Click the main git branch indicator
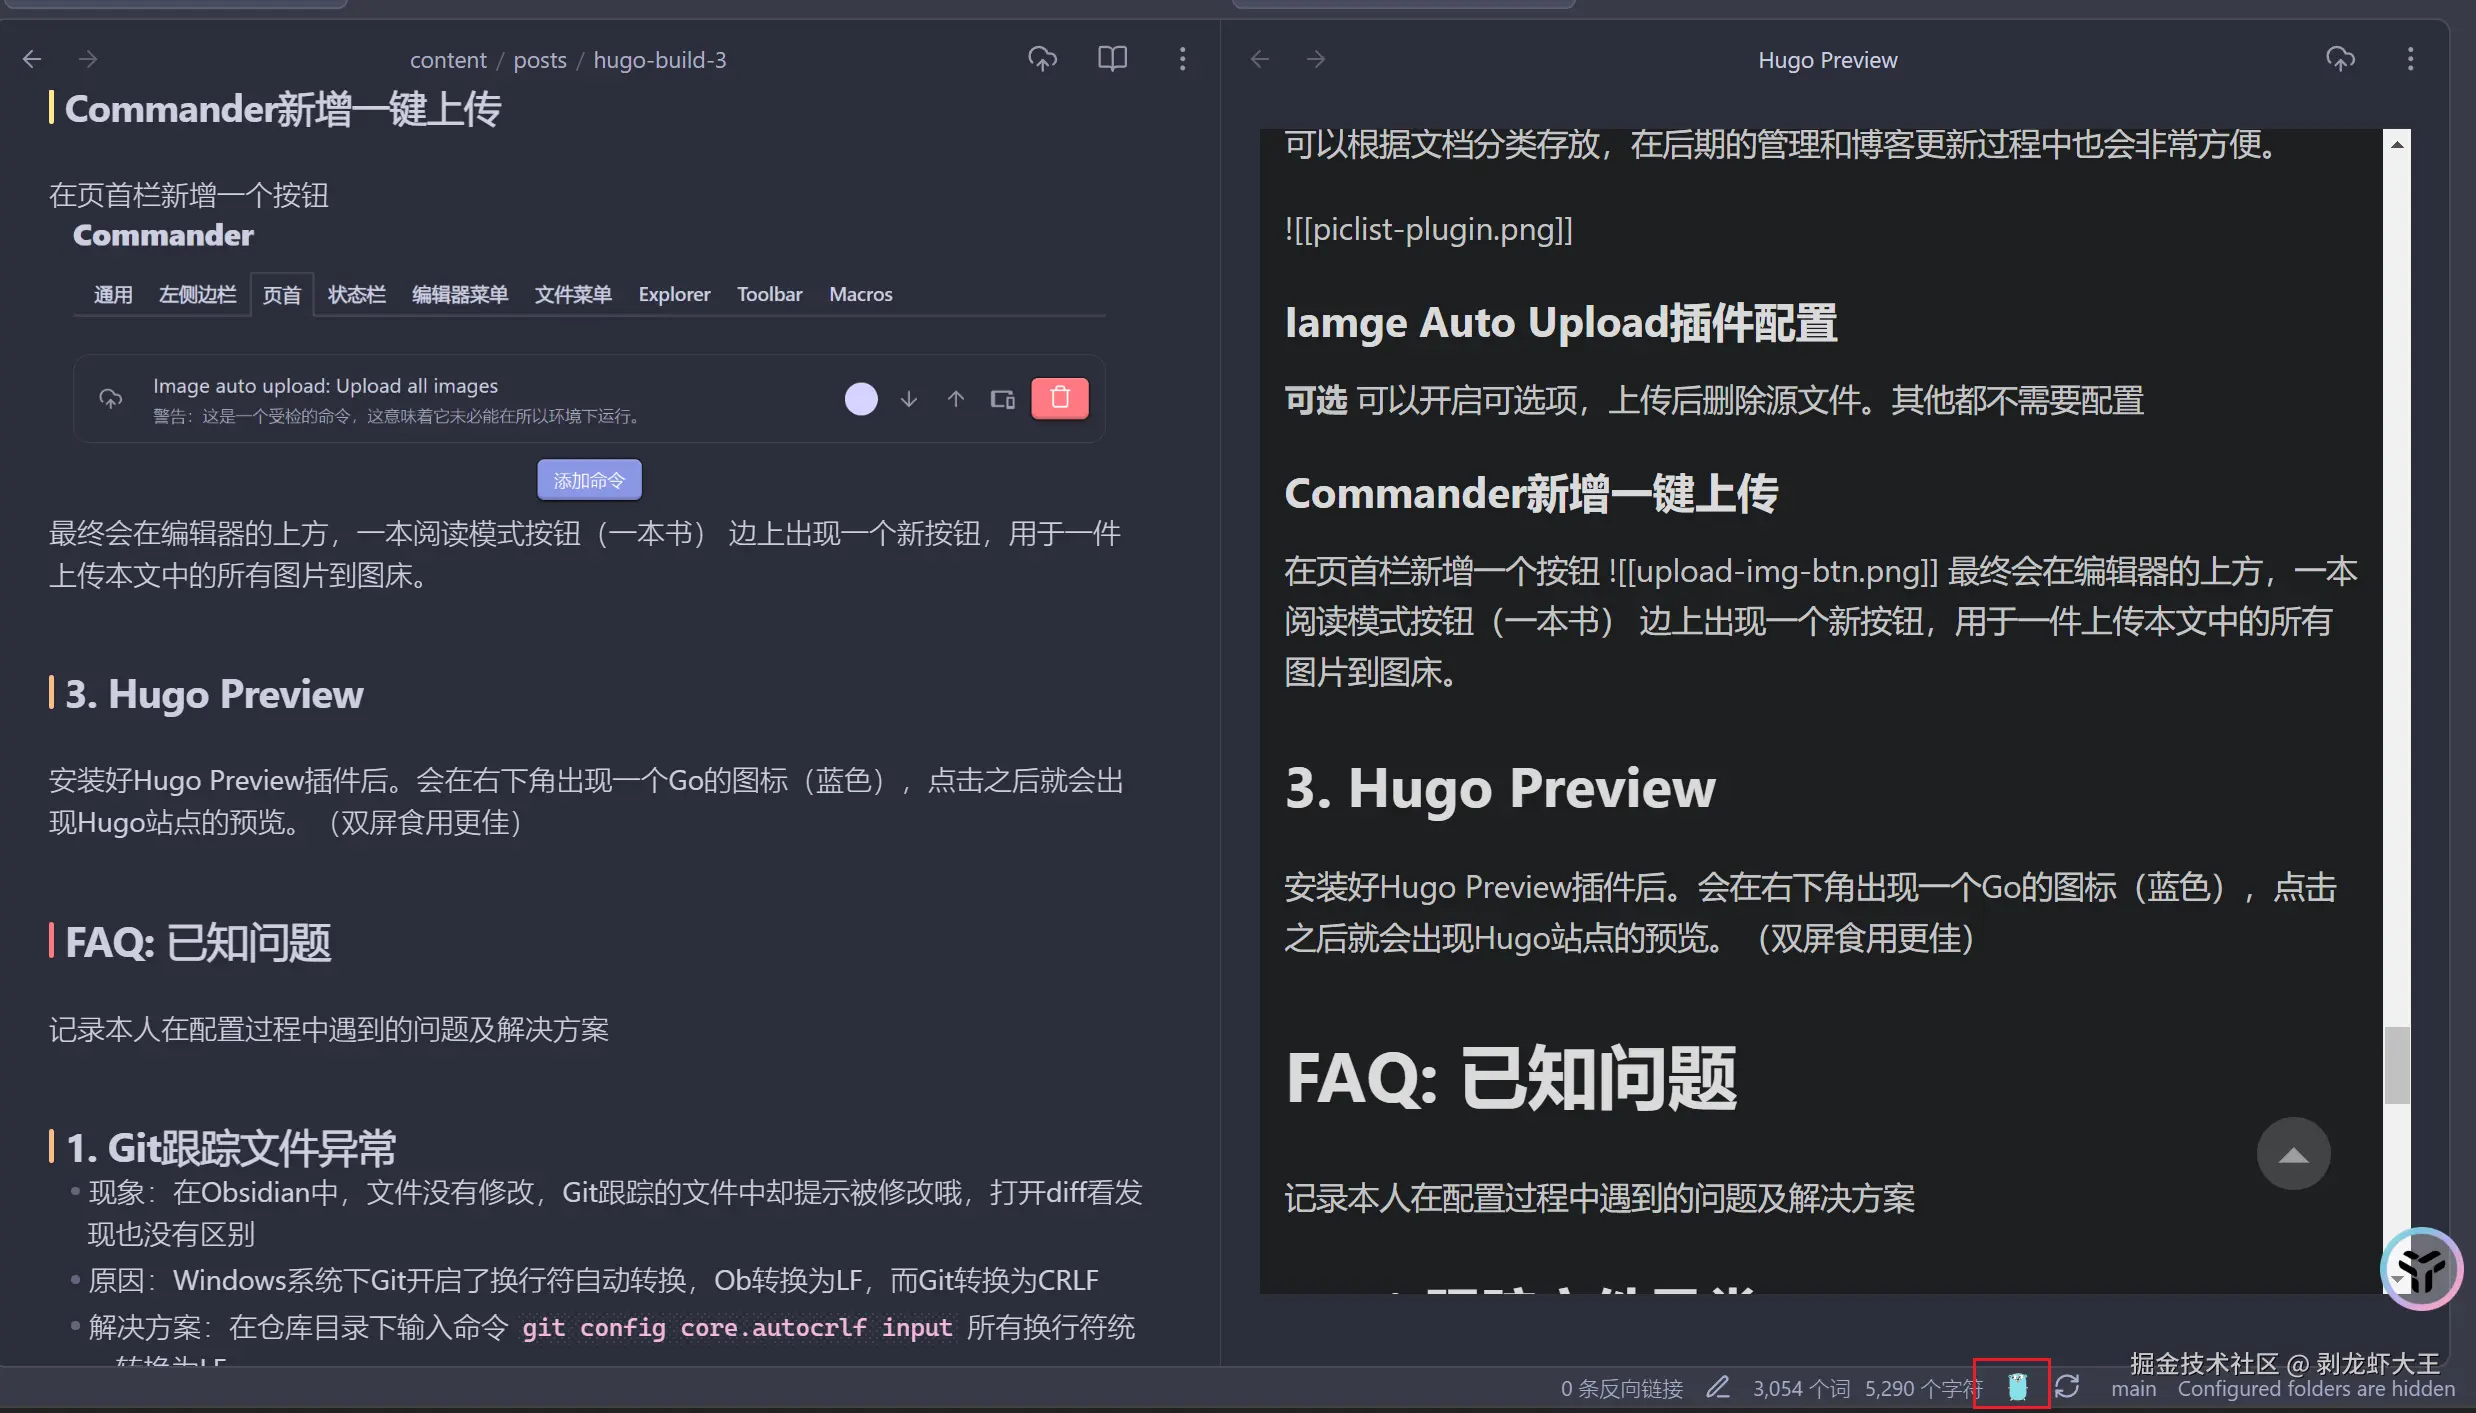This screenshot has width=2476, height=1413. click(x=2133, y=1389)
